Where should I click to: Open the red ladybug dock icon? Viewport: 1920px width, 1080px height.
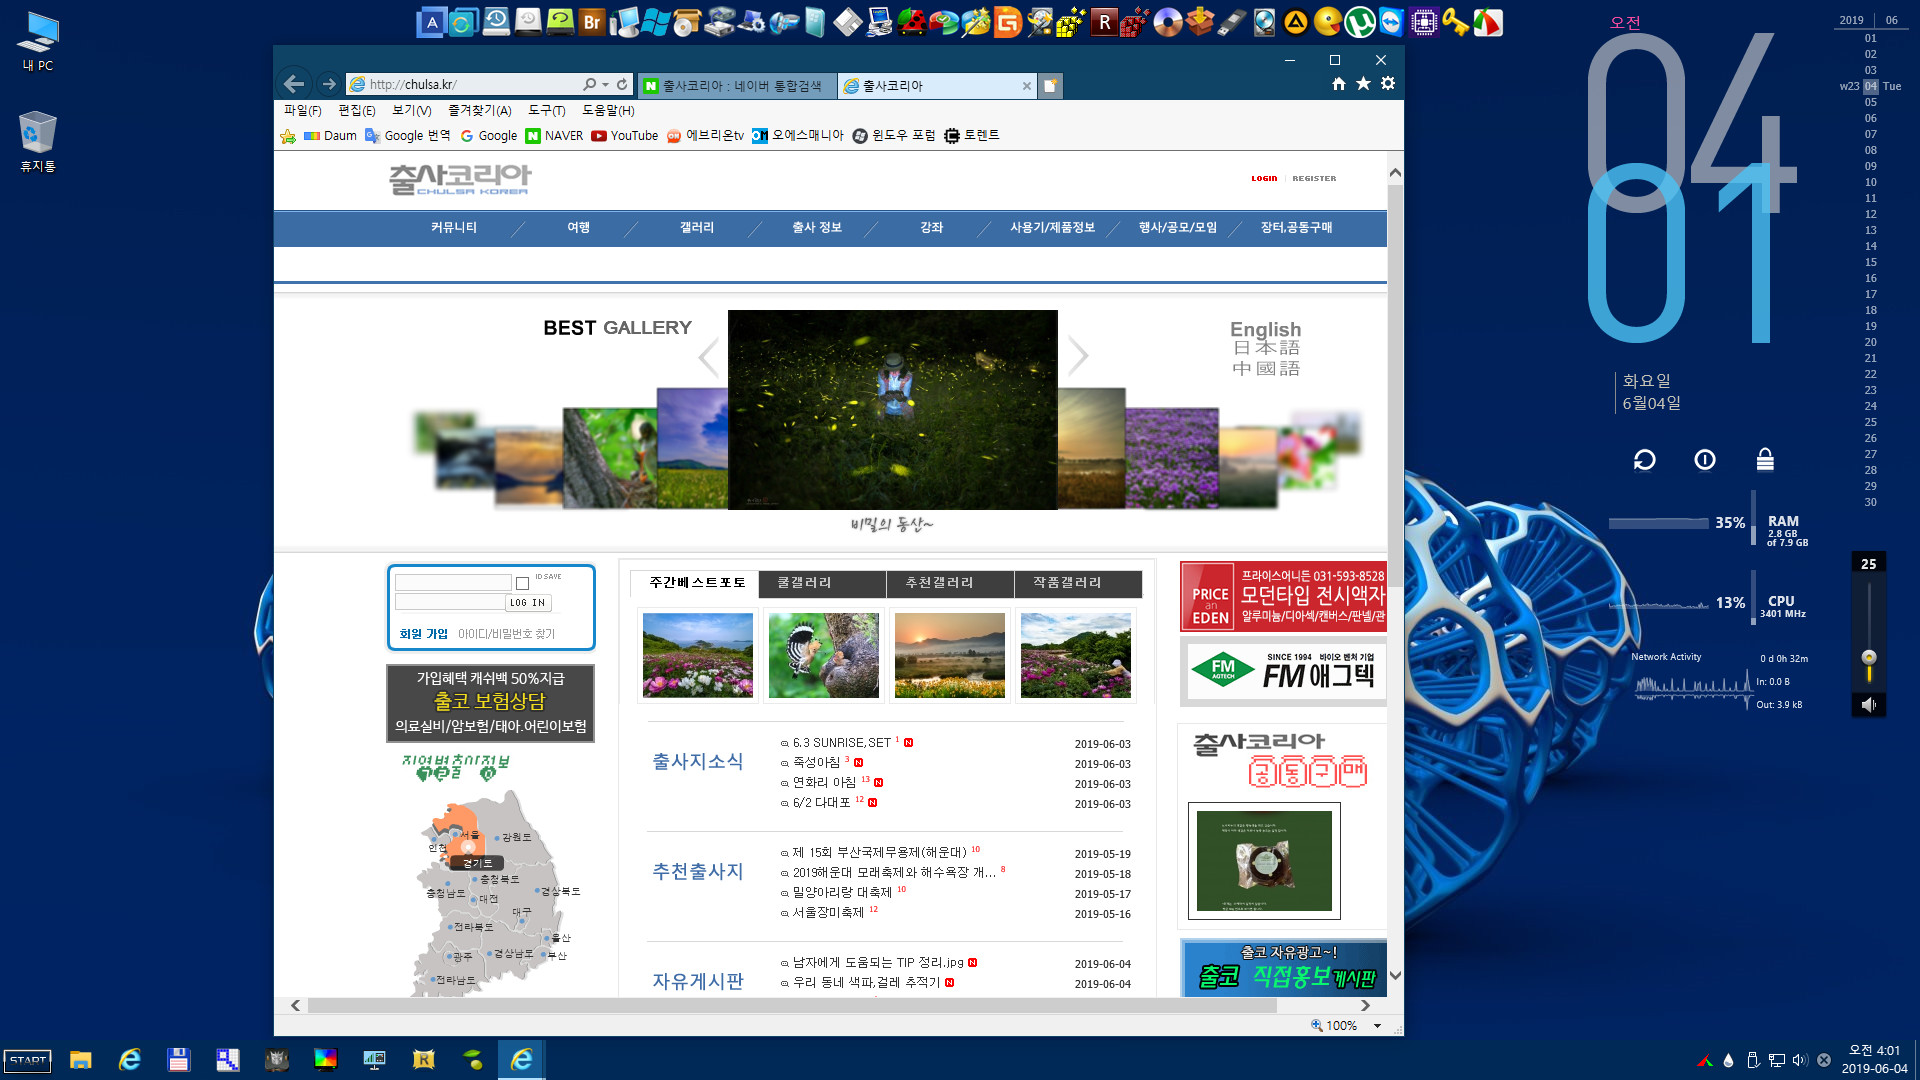pos(911,22)
